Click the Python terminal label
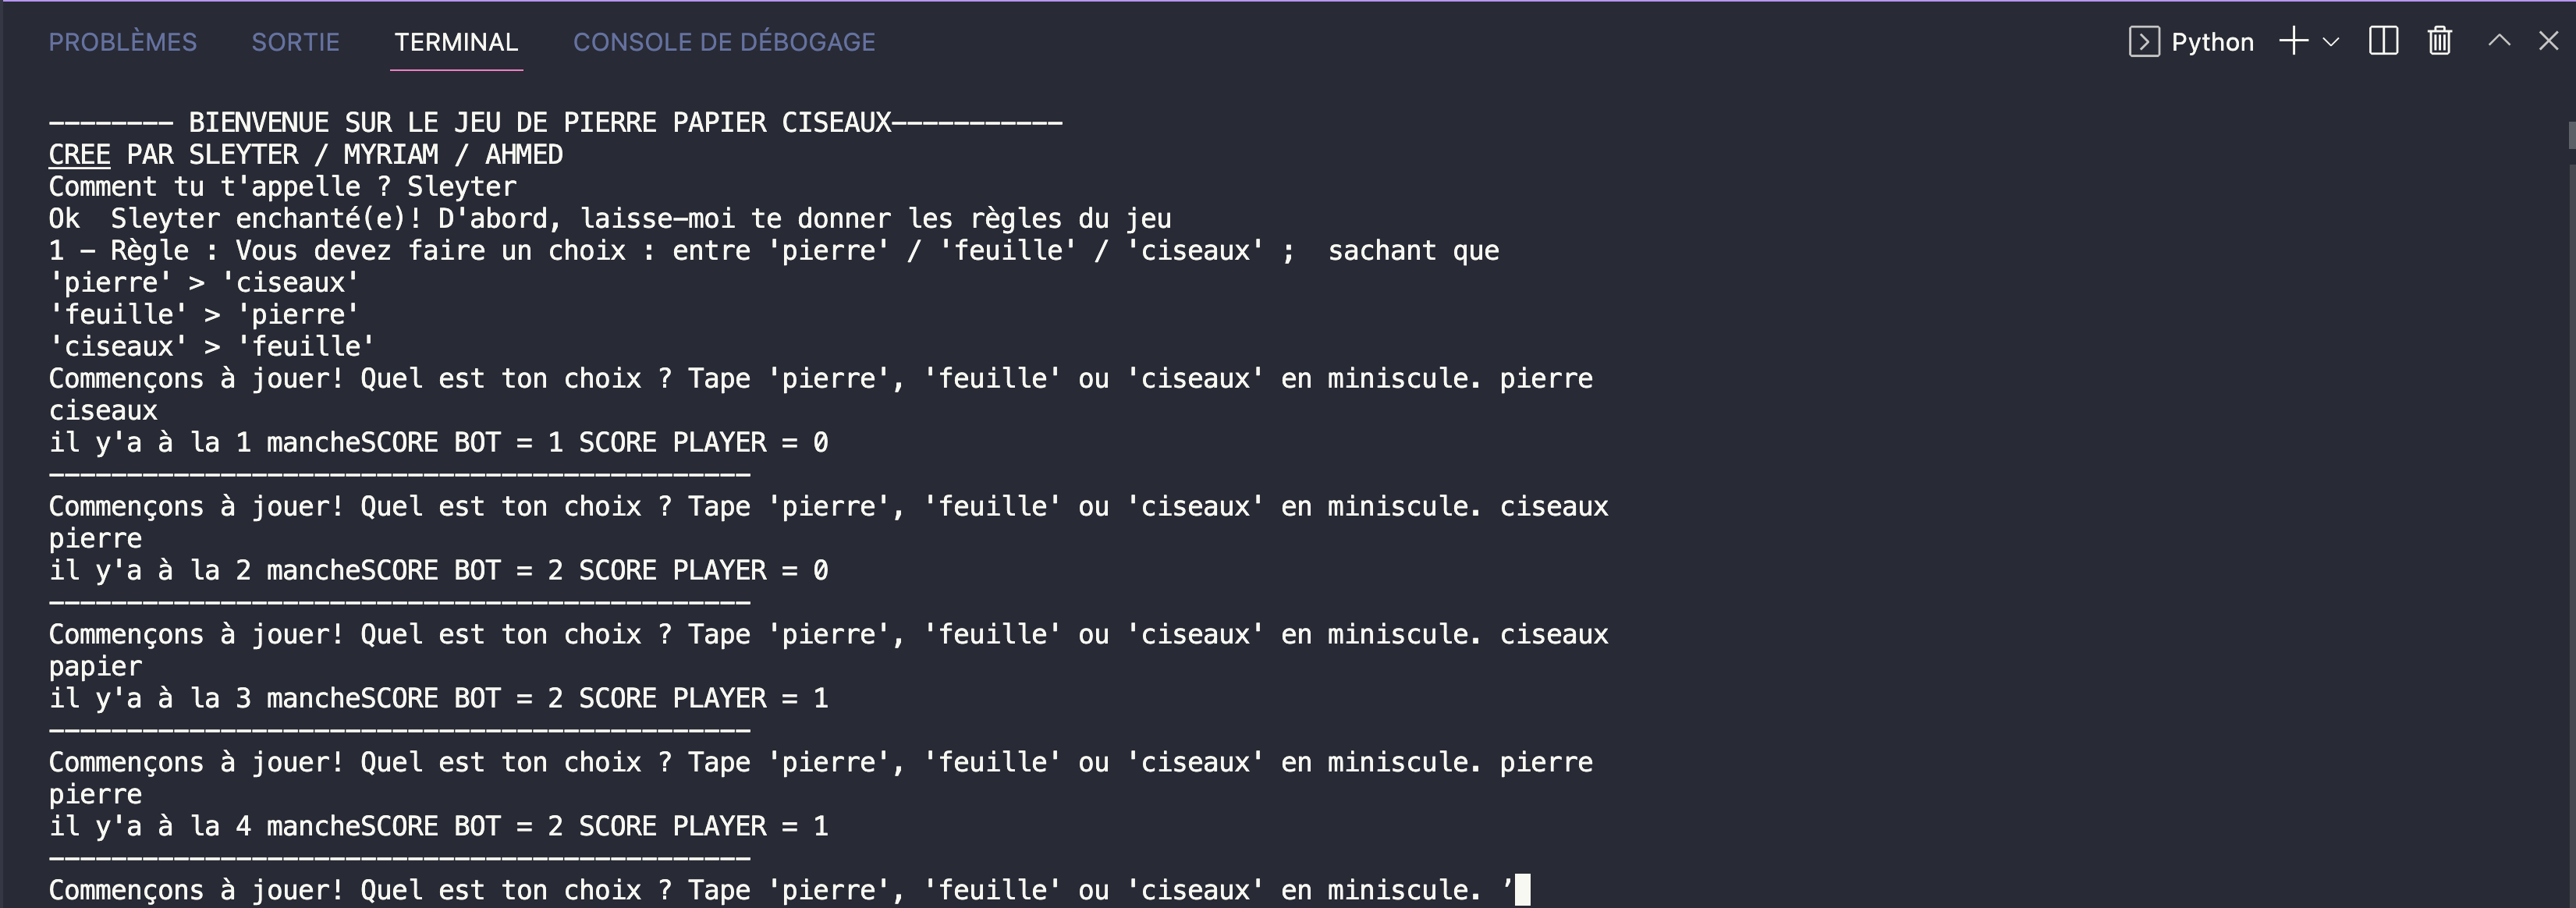Viewport: 2576px width, 908px height. 2212,42
